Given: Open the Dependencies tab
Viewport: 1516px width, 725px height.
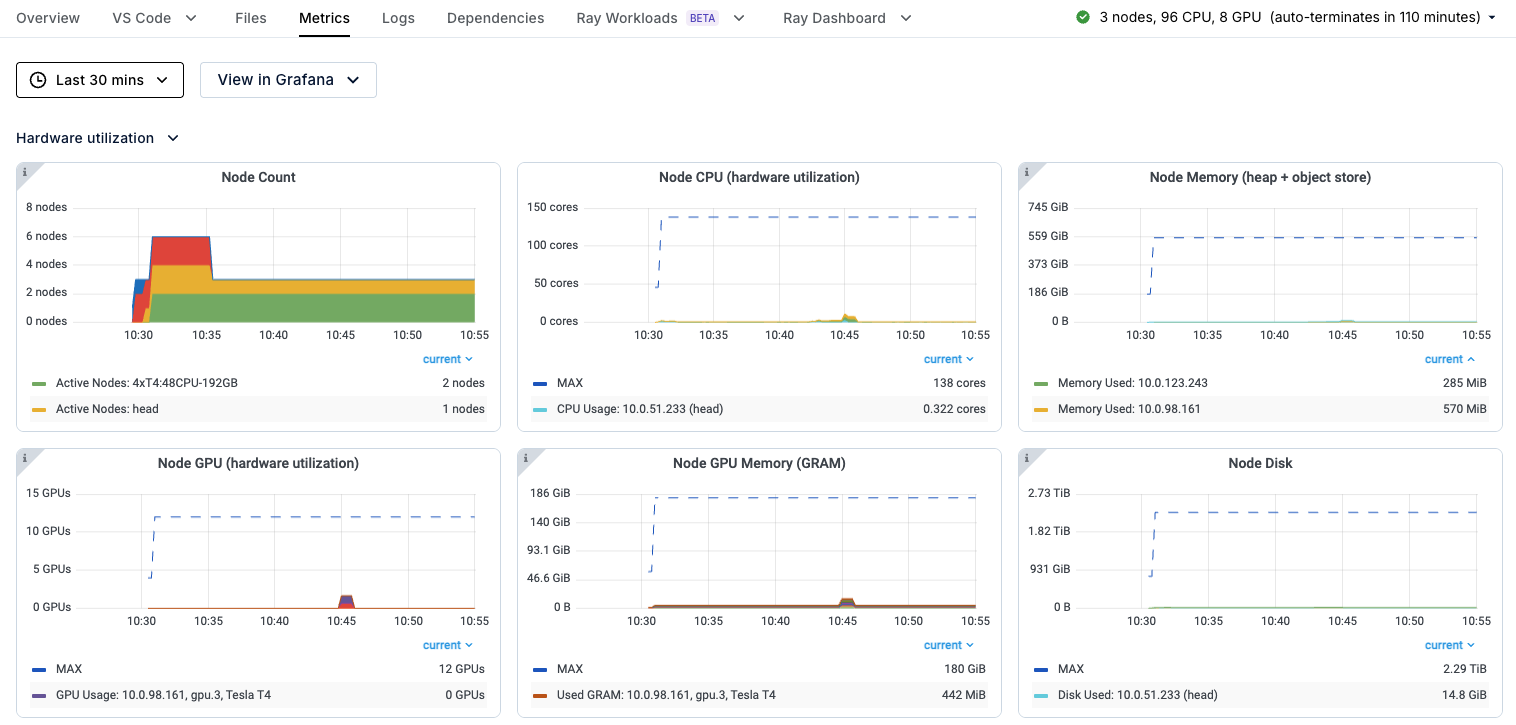Looking at the screenshot, I should (x=496, y=18).
